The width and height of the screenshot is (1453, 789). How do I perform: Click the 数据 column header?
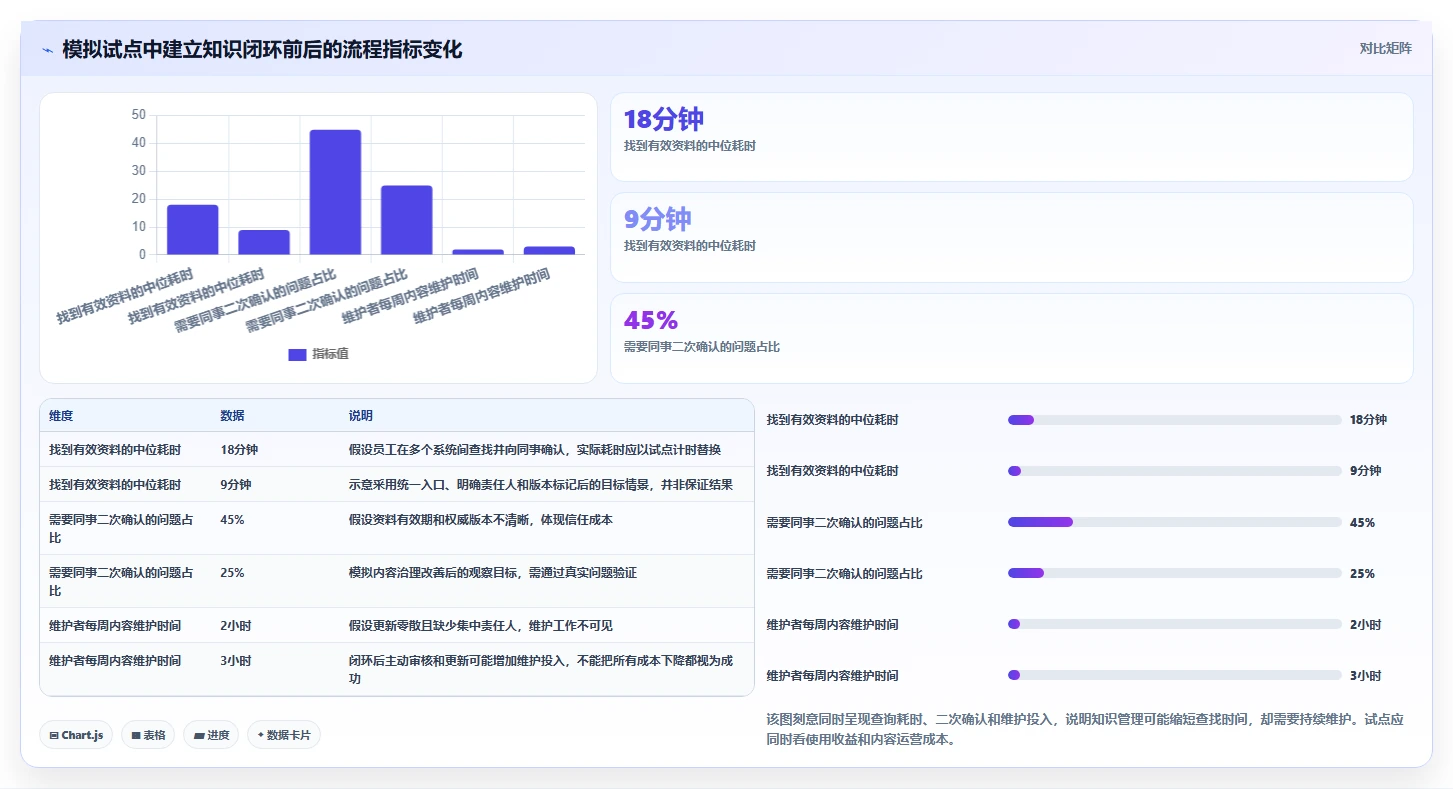pyautogui.click(x=233, y=416)
